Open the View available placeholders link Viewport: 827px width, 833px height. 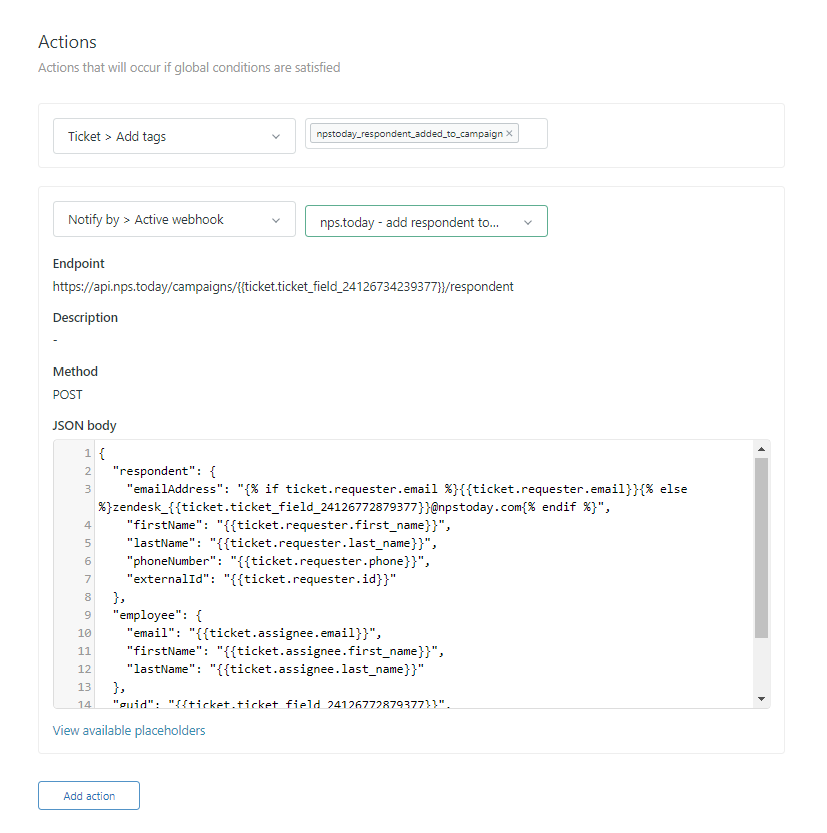[129, 731]
